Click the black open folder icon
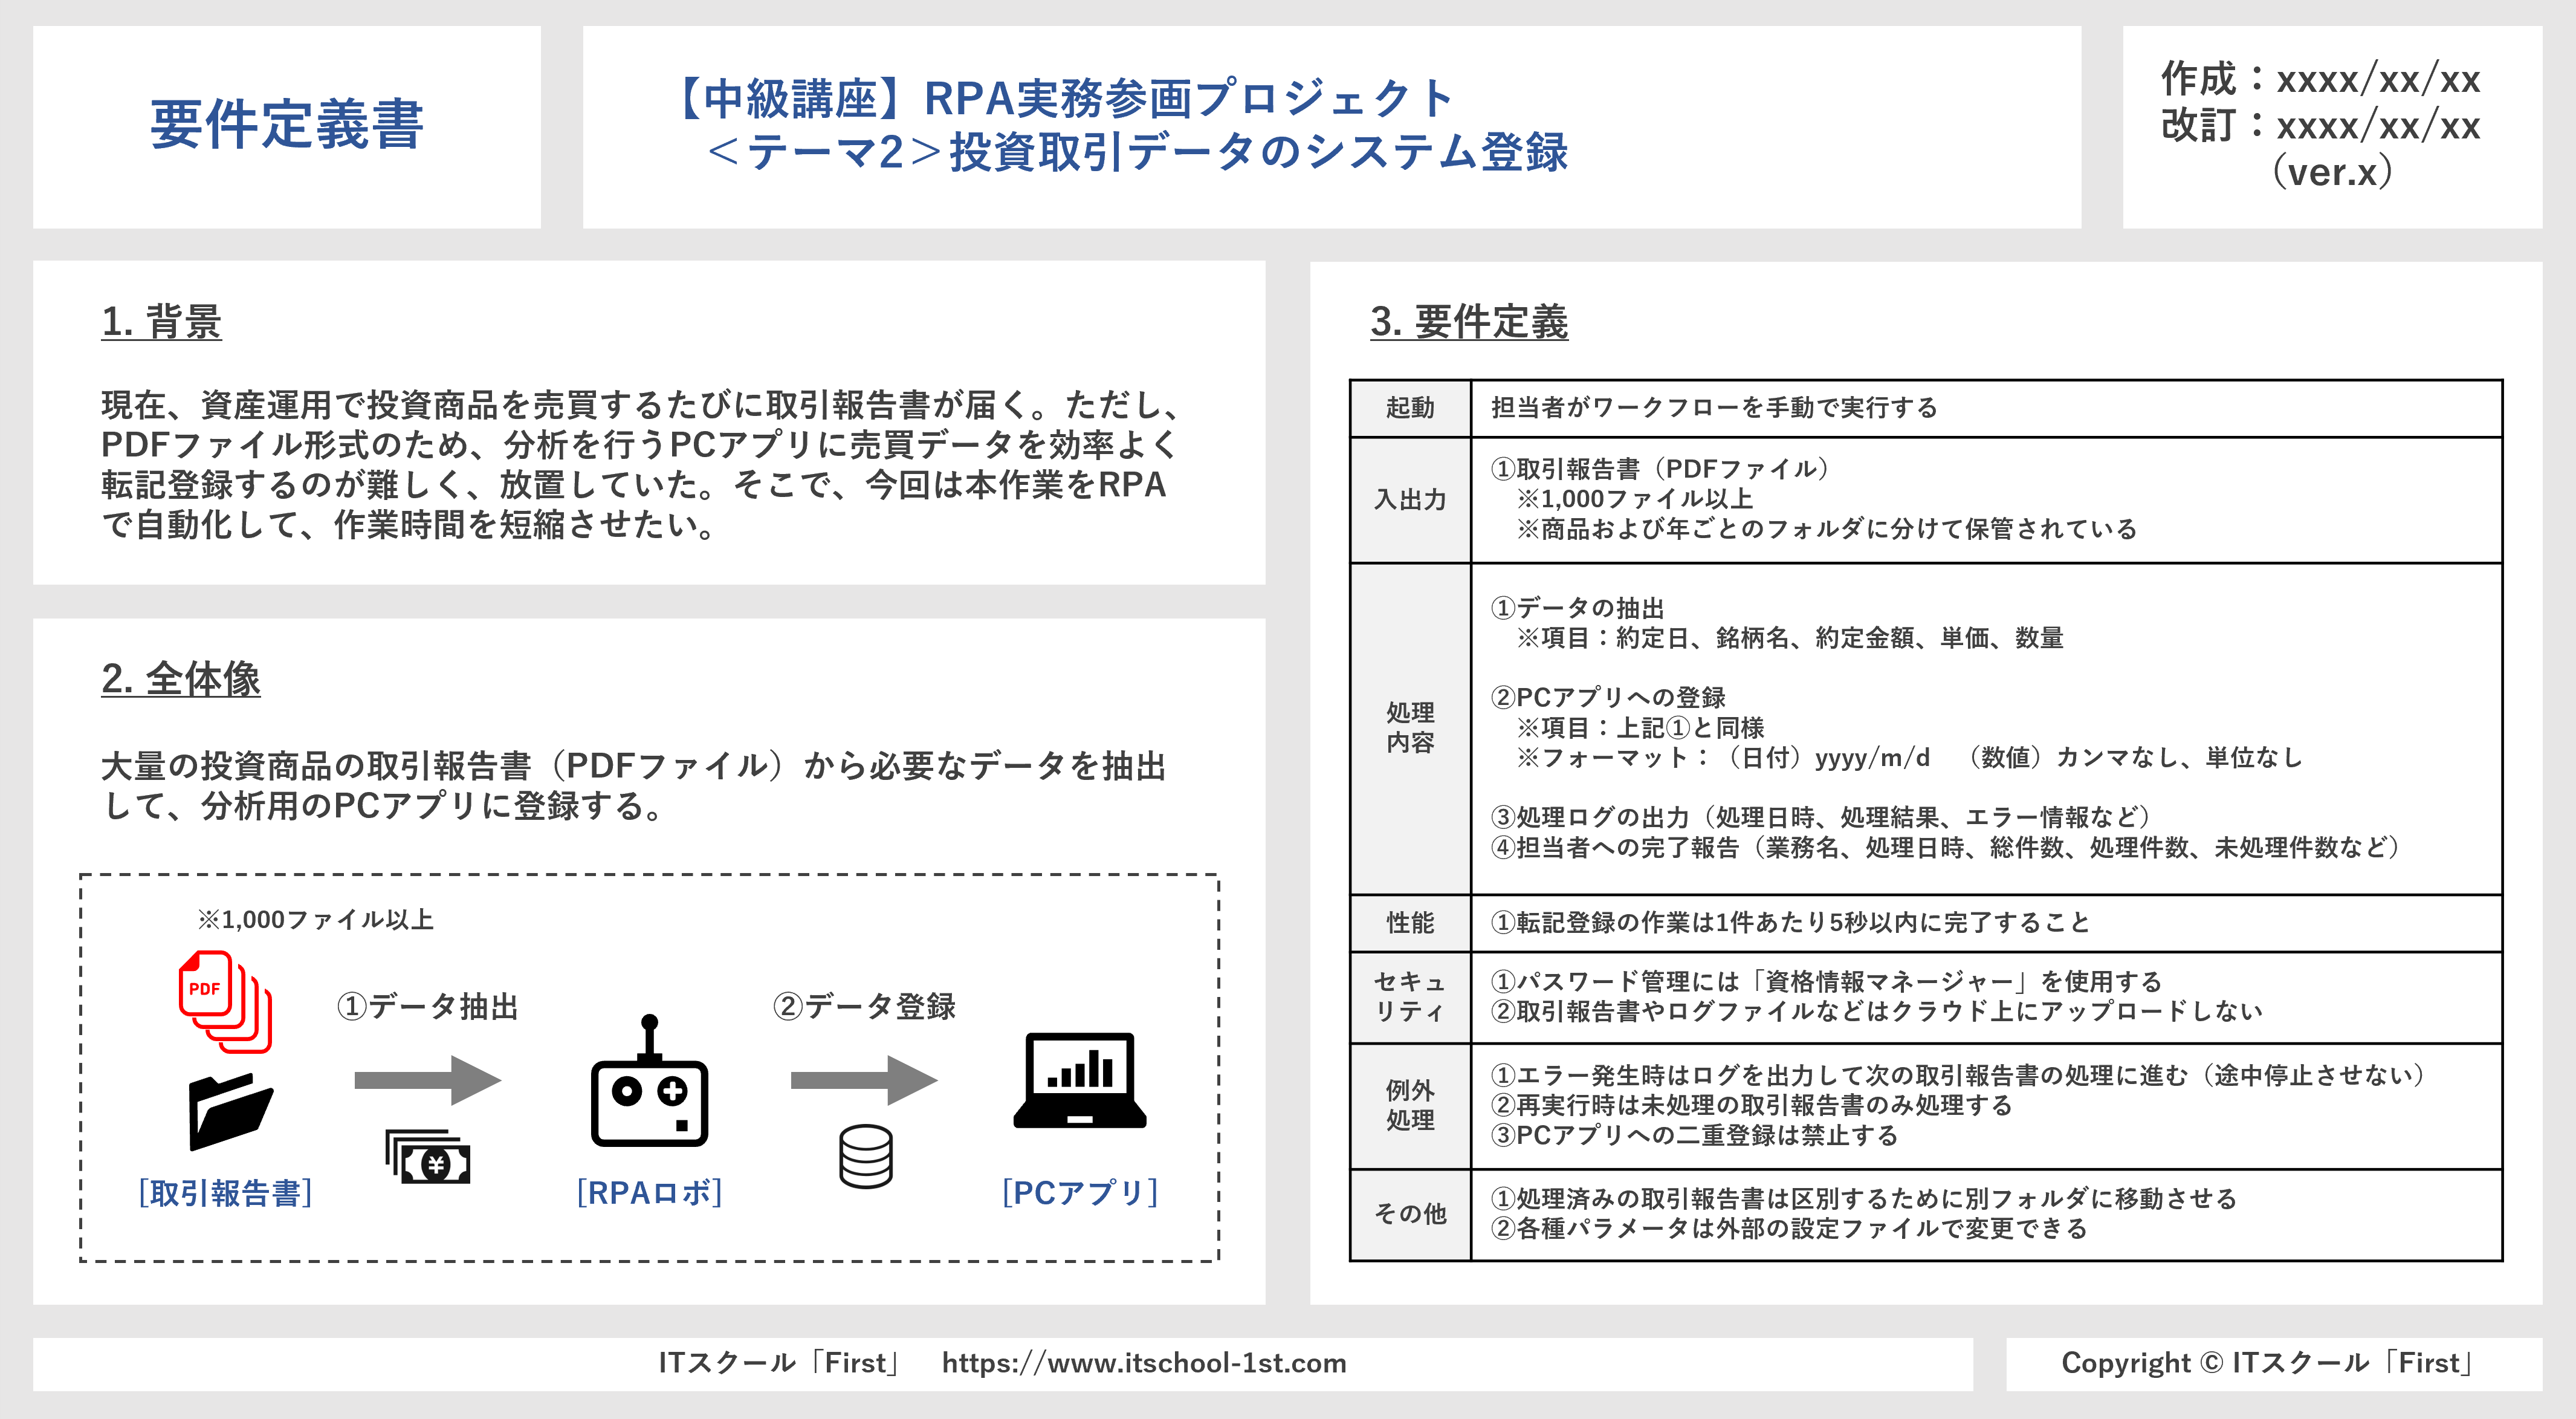Viewport: 2576px width, 1419px height. point(230,1112)
